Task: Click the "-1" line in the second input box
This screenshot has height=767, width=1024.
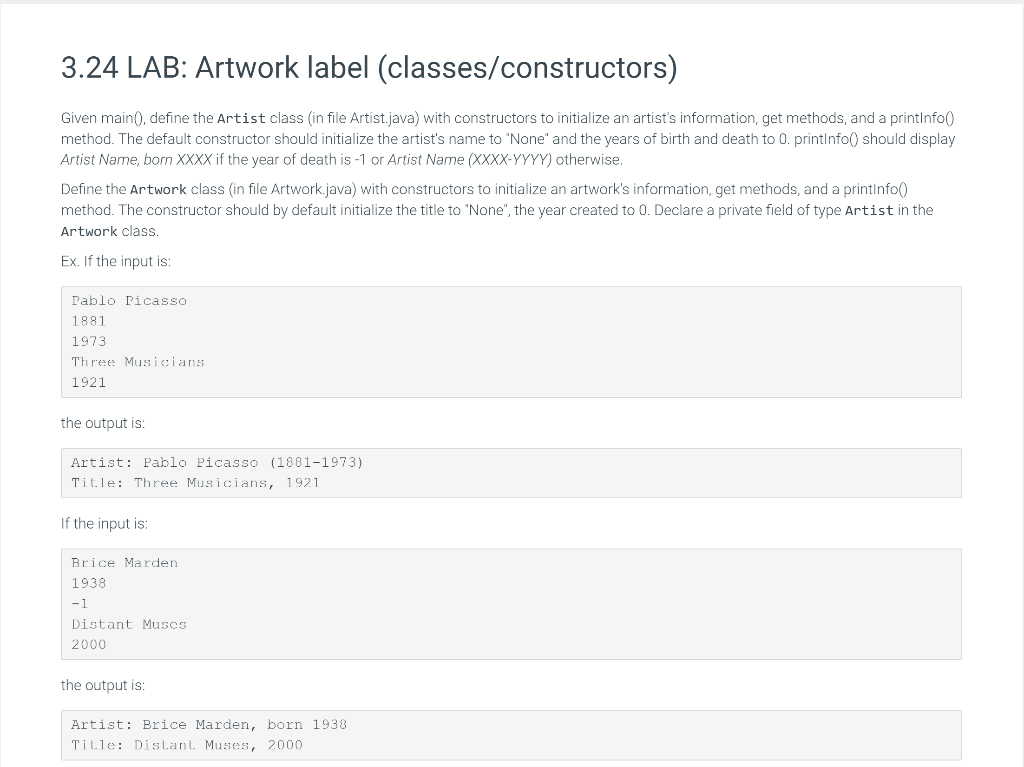Action: (x=80, y=604)
